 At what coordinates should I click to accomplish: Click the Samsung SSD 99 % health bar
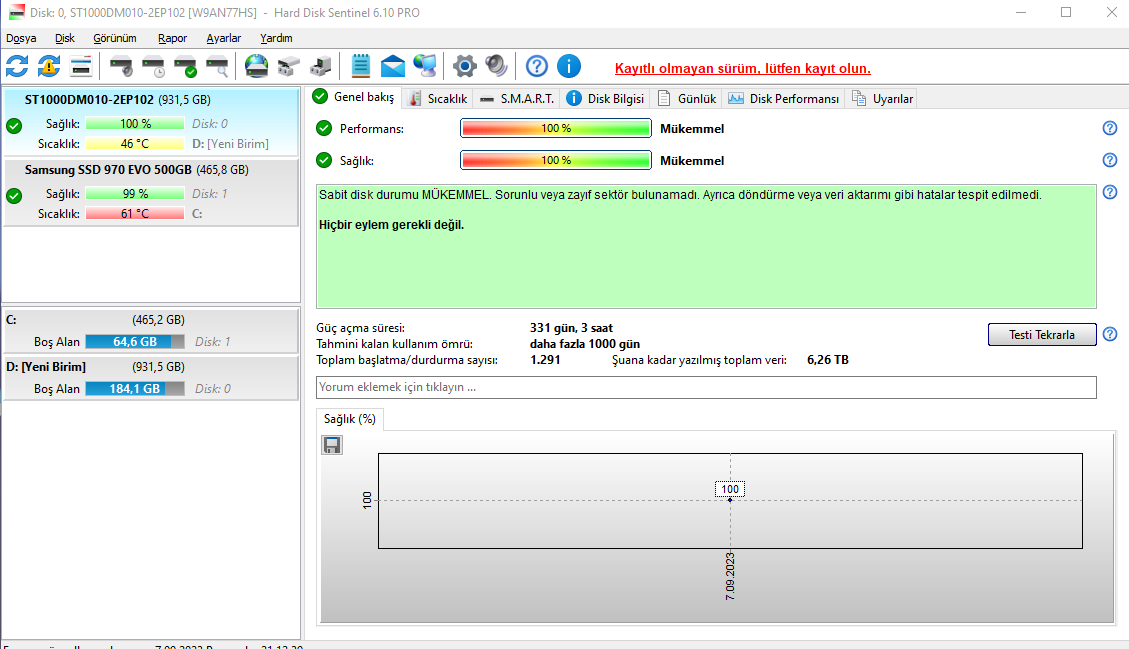click(135, 193)
